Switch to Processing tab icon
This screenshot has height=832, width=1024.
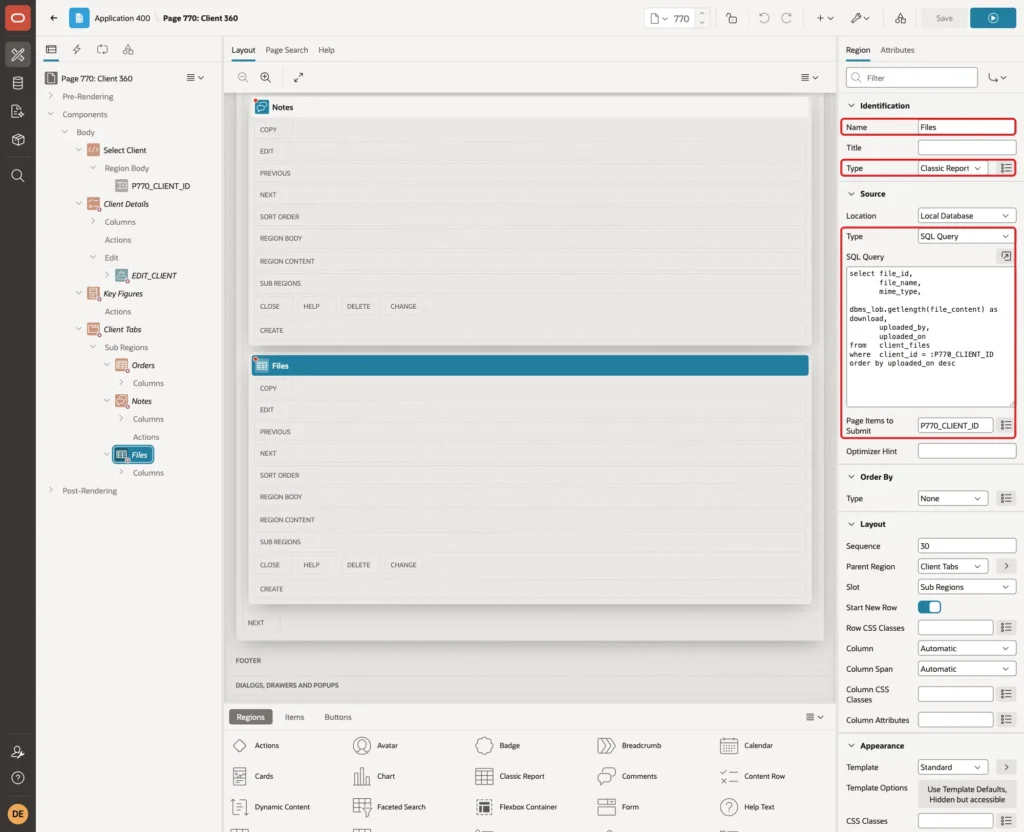103,50
